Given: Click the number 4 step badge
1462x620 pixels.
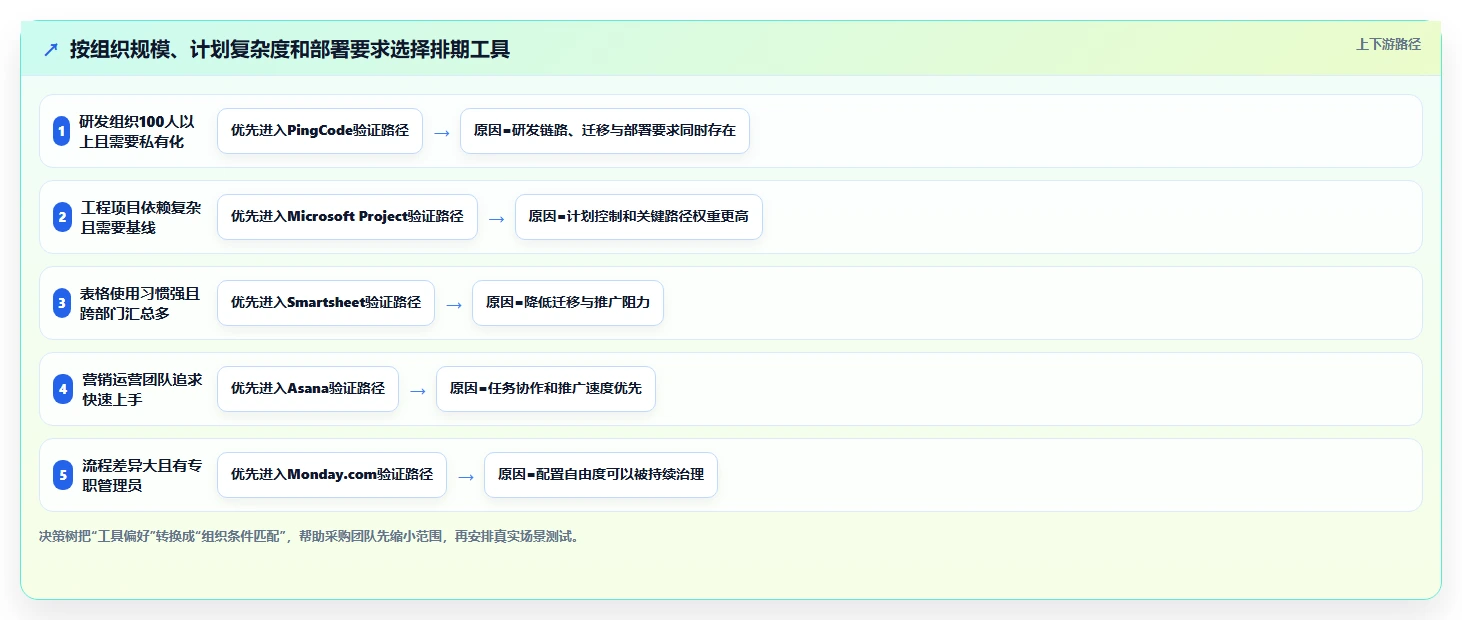Looking at the screenshot, I should point(62,389).
